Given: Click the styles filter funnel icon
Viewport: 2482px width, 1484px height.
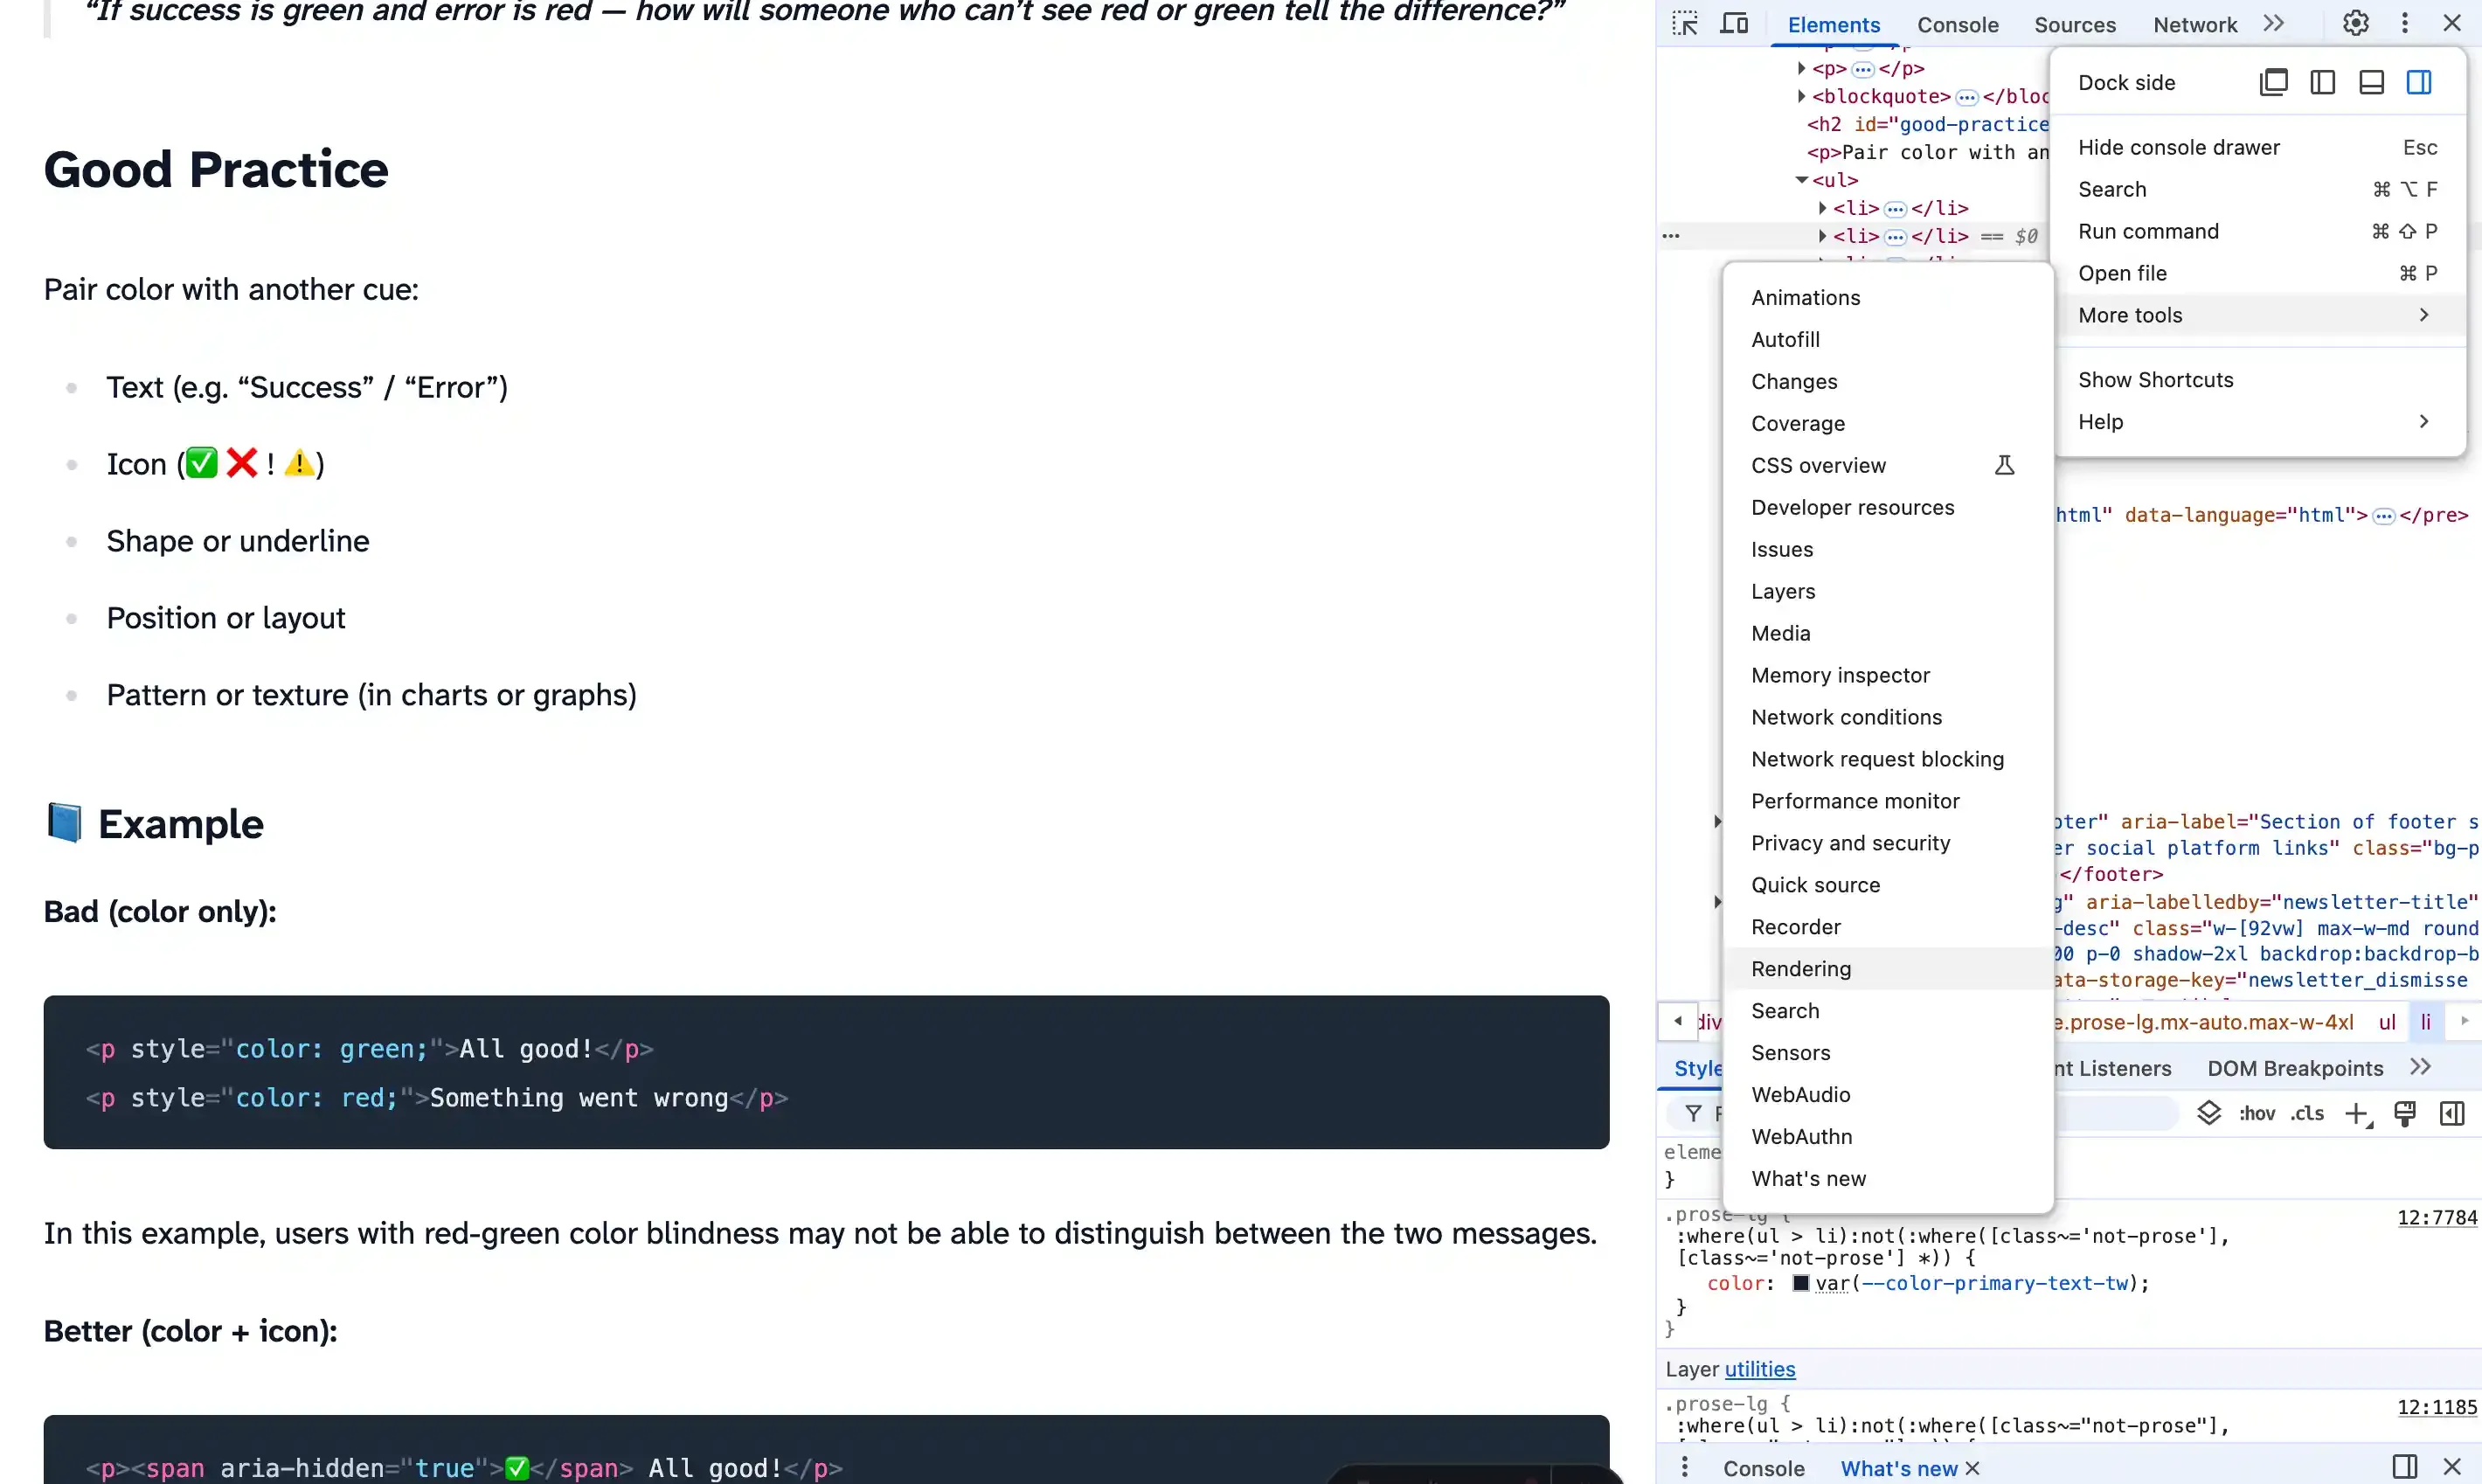Looking at the screenshot, I should click(x=1693, y=1113).
